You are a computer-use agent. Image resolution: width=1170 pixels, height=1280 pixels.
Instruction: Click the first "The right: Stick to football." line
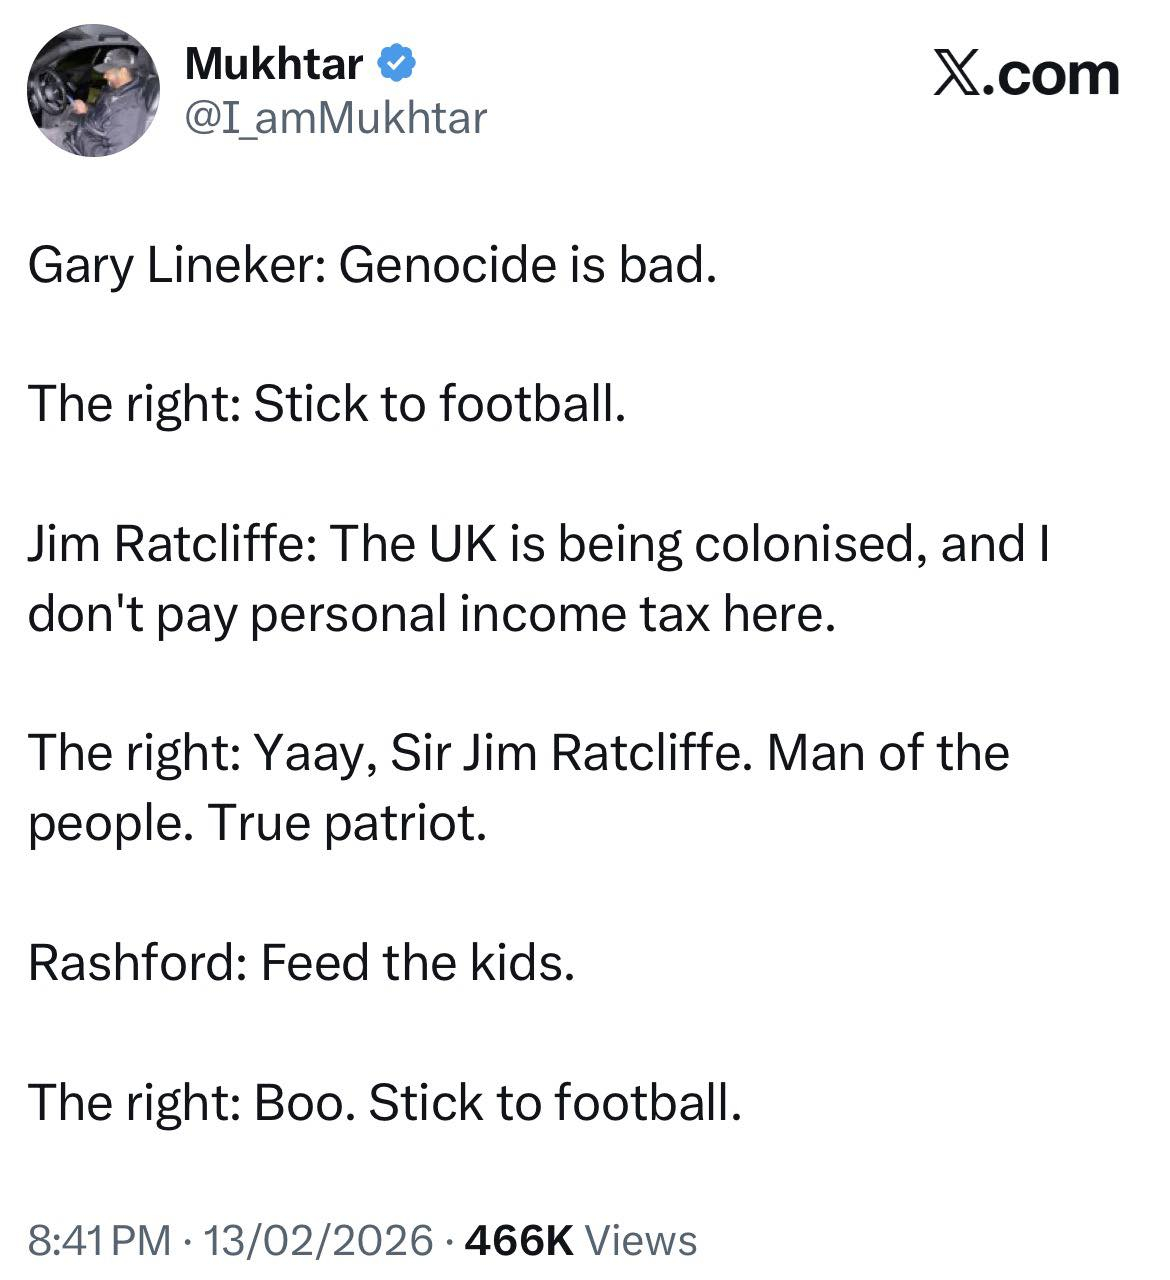(x=327, y=404)
